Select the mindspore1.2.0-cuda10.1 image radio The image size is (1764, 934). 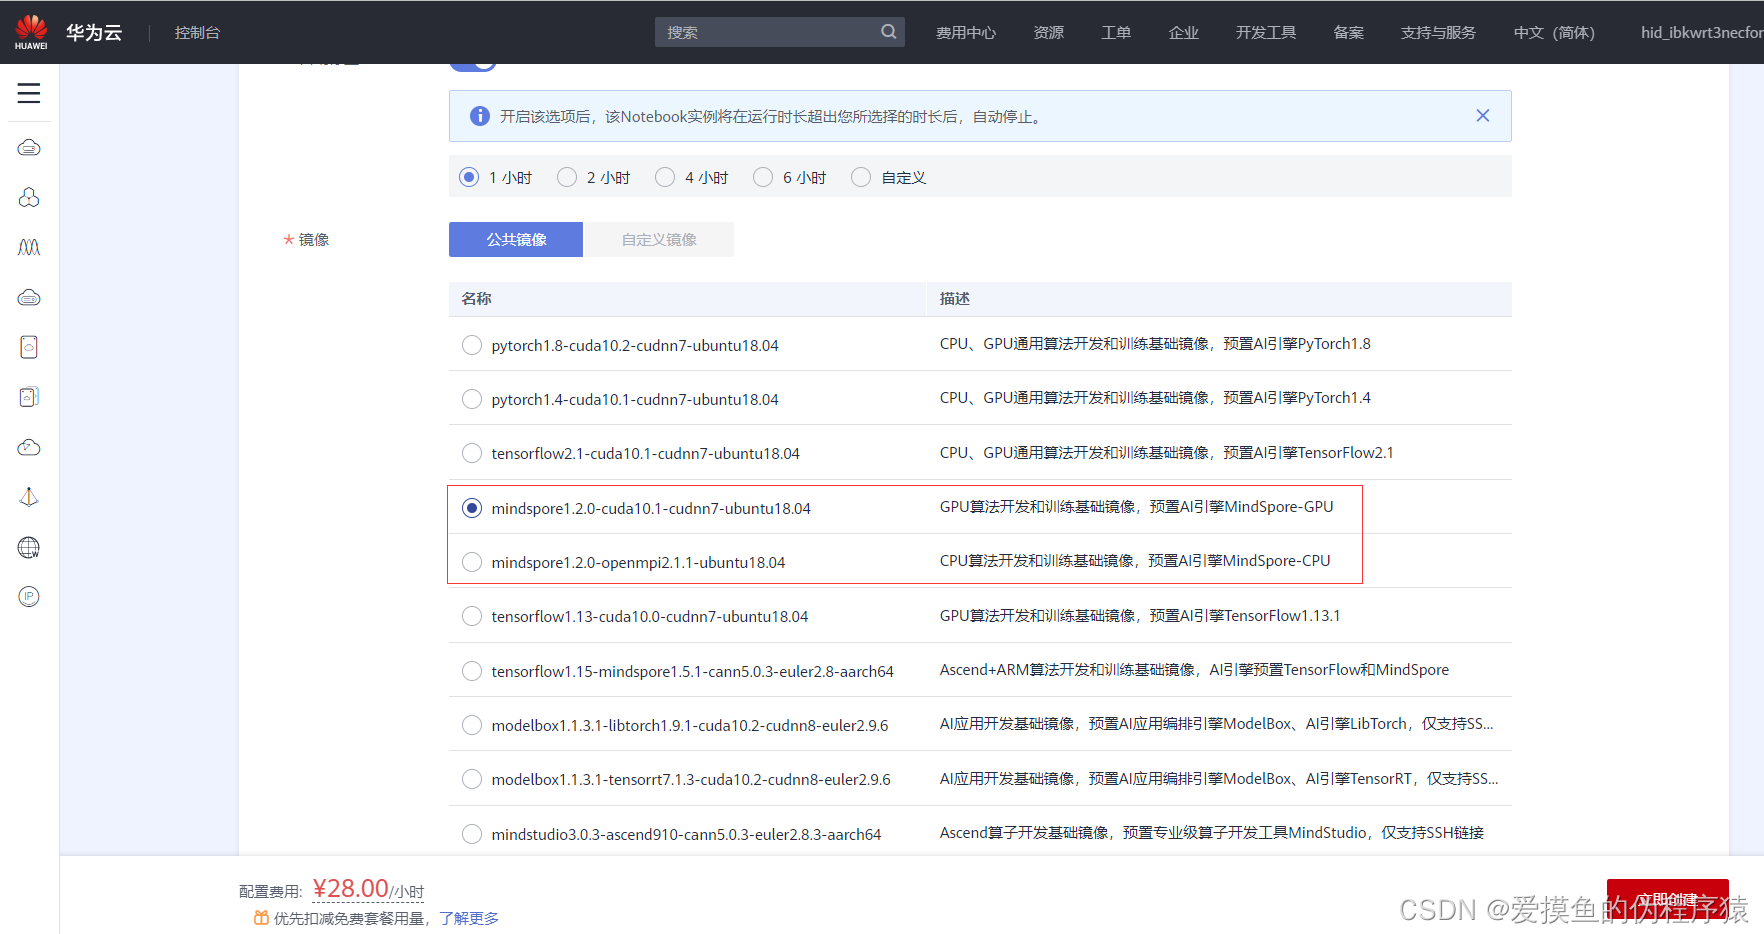pyautogui.click(x=472, y=508)
